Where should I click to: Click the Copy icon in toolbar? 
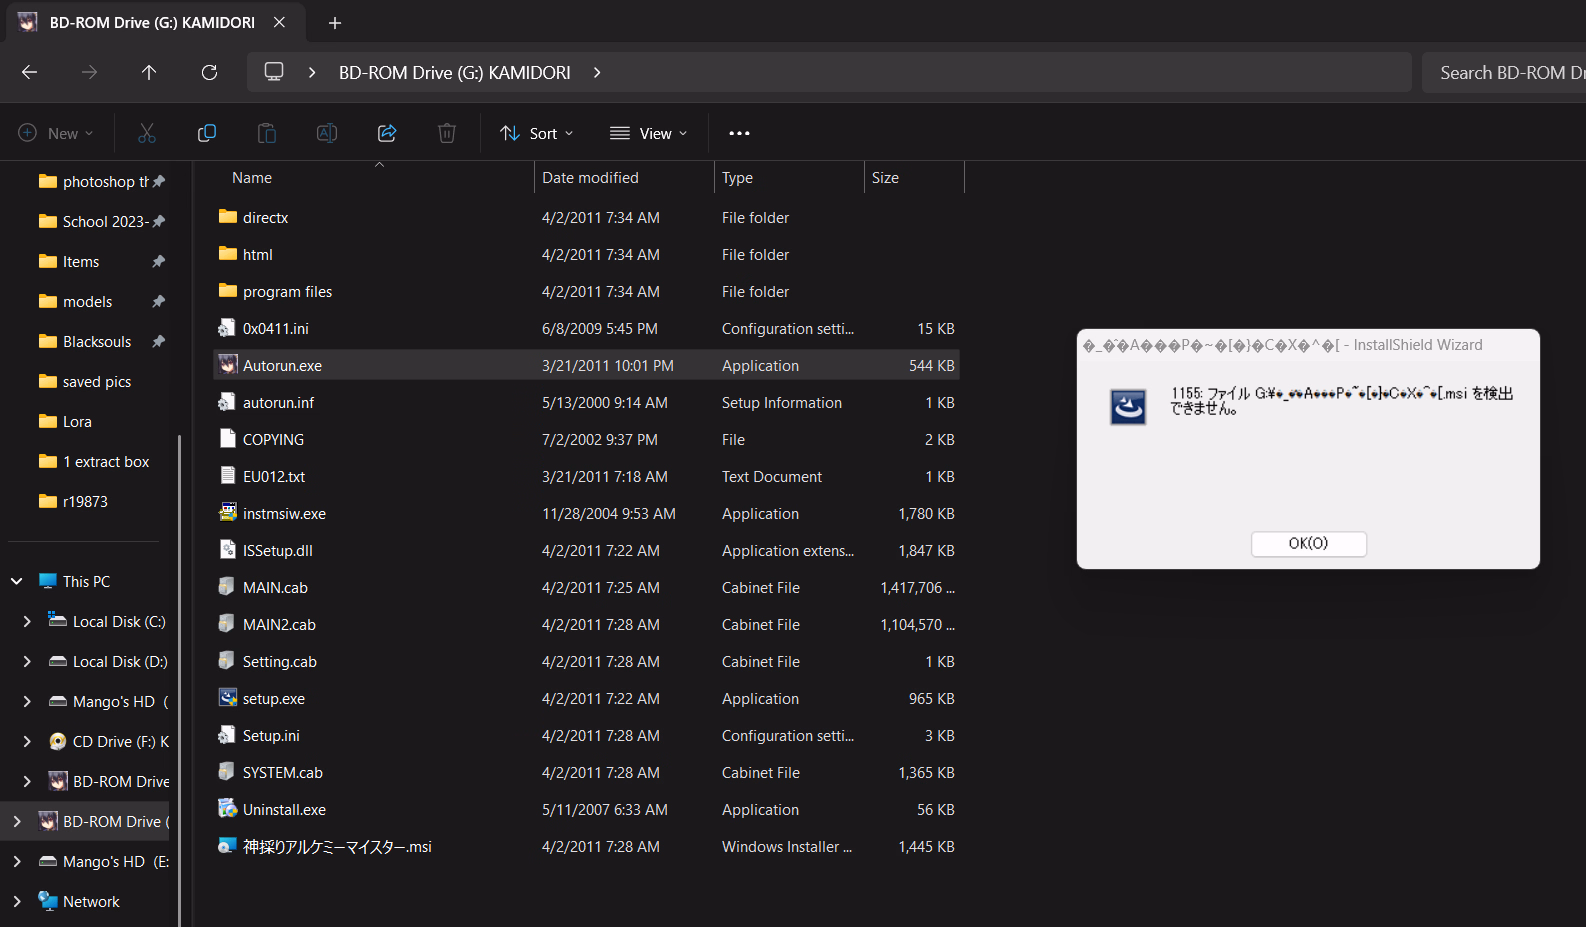pyautogui.click(x=207, y=133)
